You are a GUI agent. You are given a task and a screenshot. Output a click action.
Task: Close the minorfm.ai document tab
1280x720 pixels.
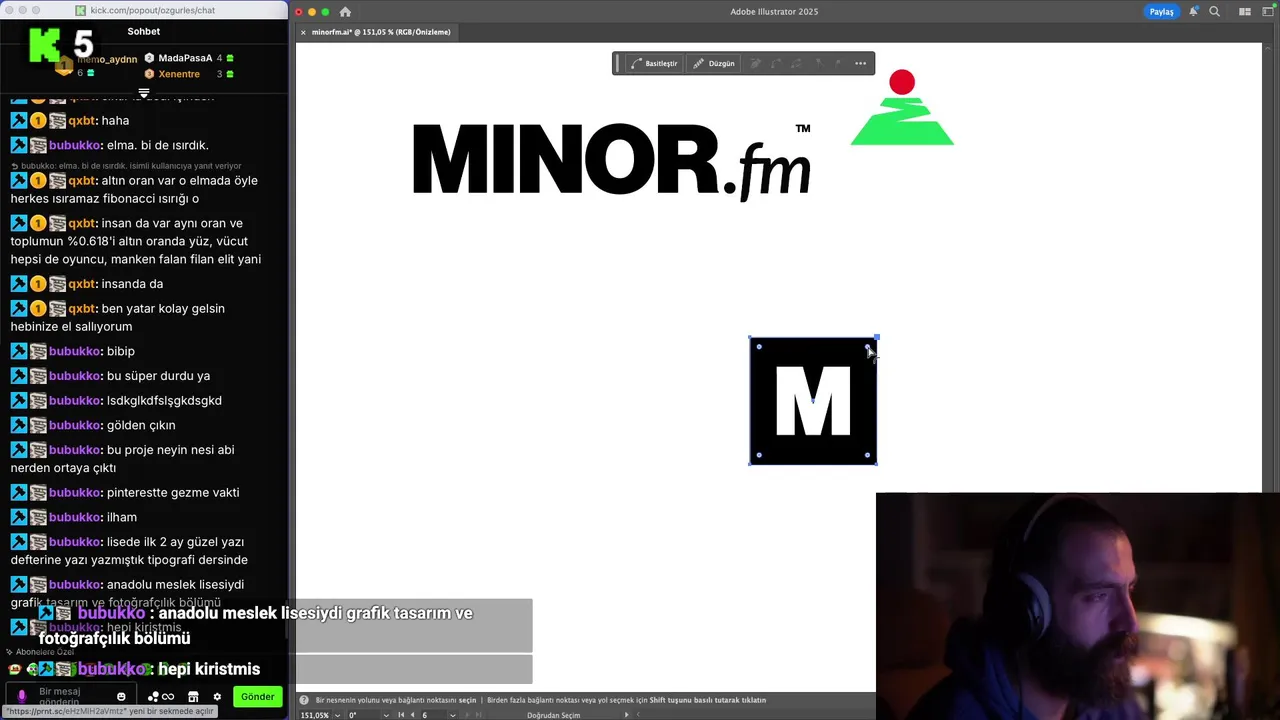click(302, 32)
